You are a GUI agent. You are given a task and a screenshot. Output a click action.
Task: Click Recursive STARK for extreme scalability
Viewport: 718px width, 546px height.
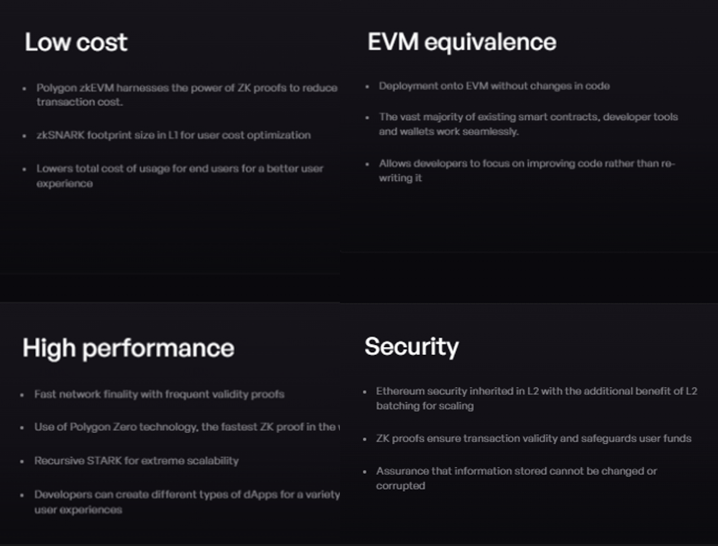point(136,461)
